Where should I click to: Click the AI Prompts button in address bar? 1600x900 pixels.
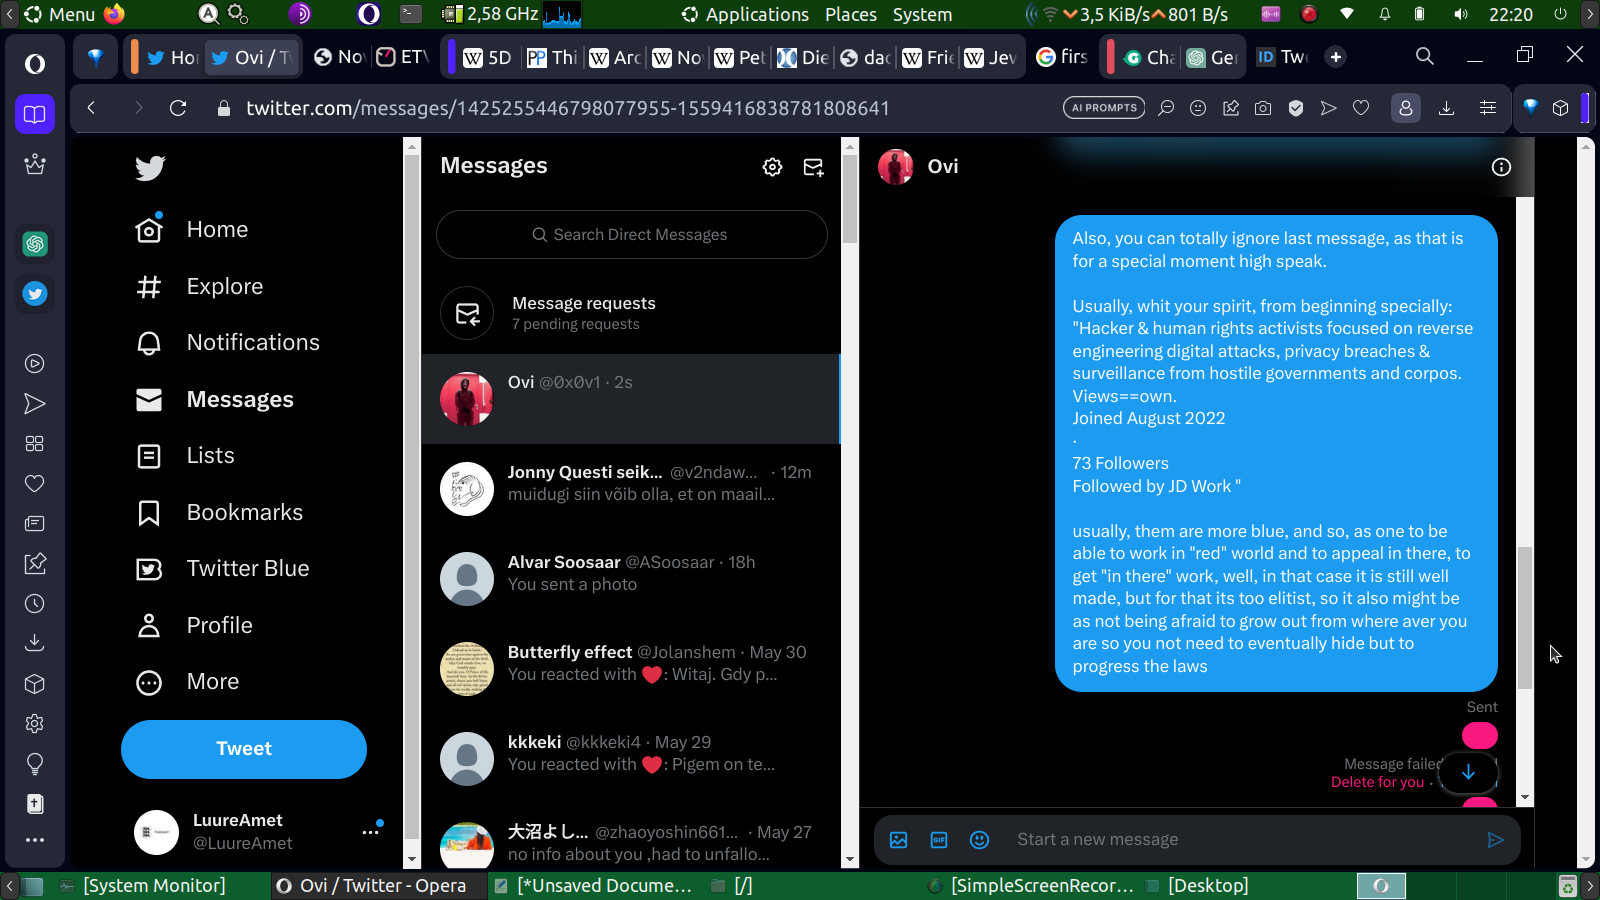click(1104, 108)
